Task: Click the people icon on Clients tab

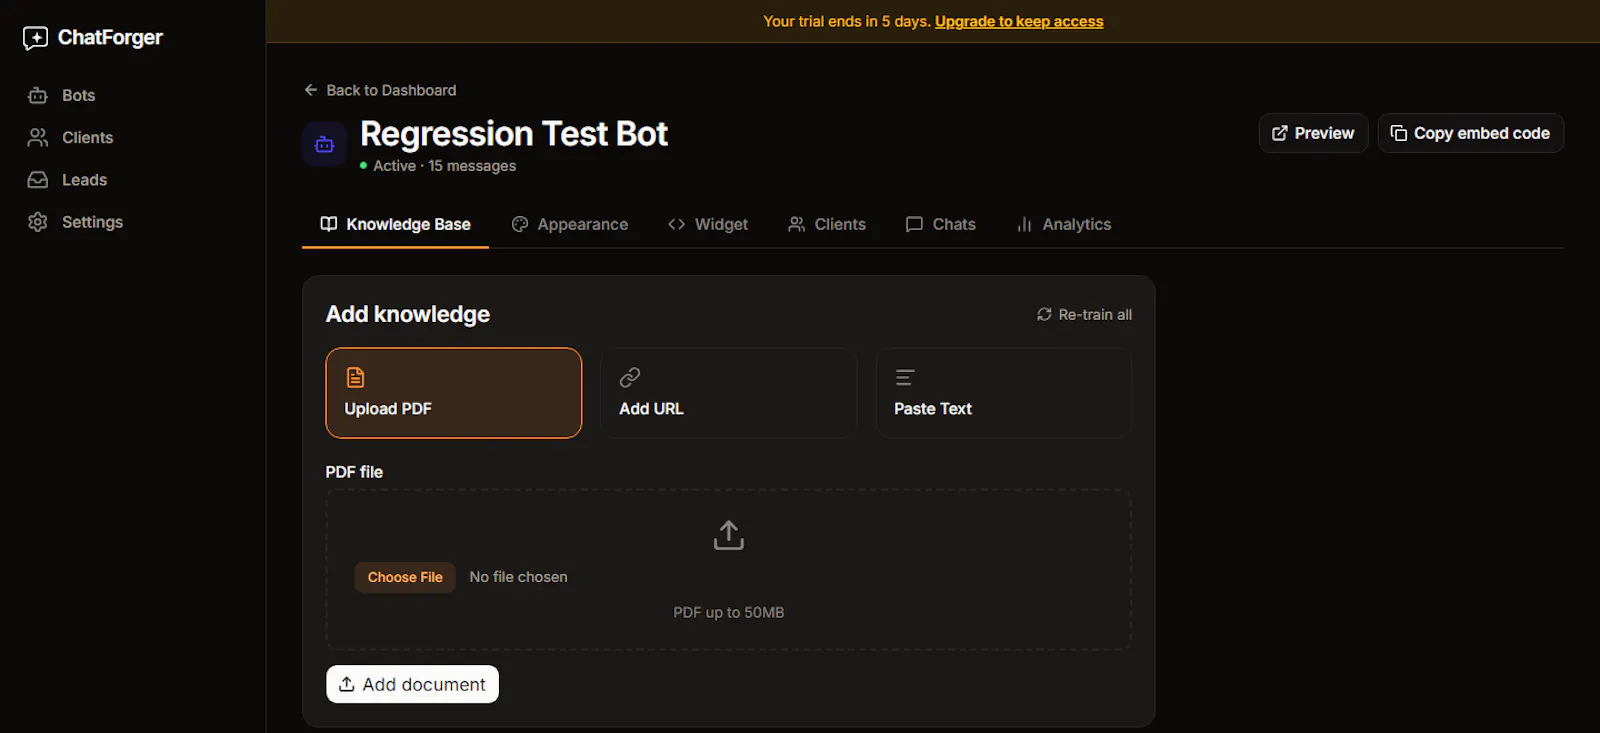Action: tap(796, 224)
